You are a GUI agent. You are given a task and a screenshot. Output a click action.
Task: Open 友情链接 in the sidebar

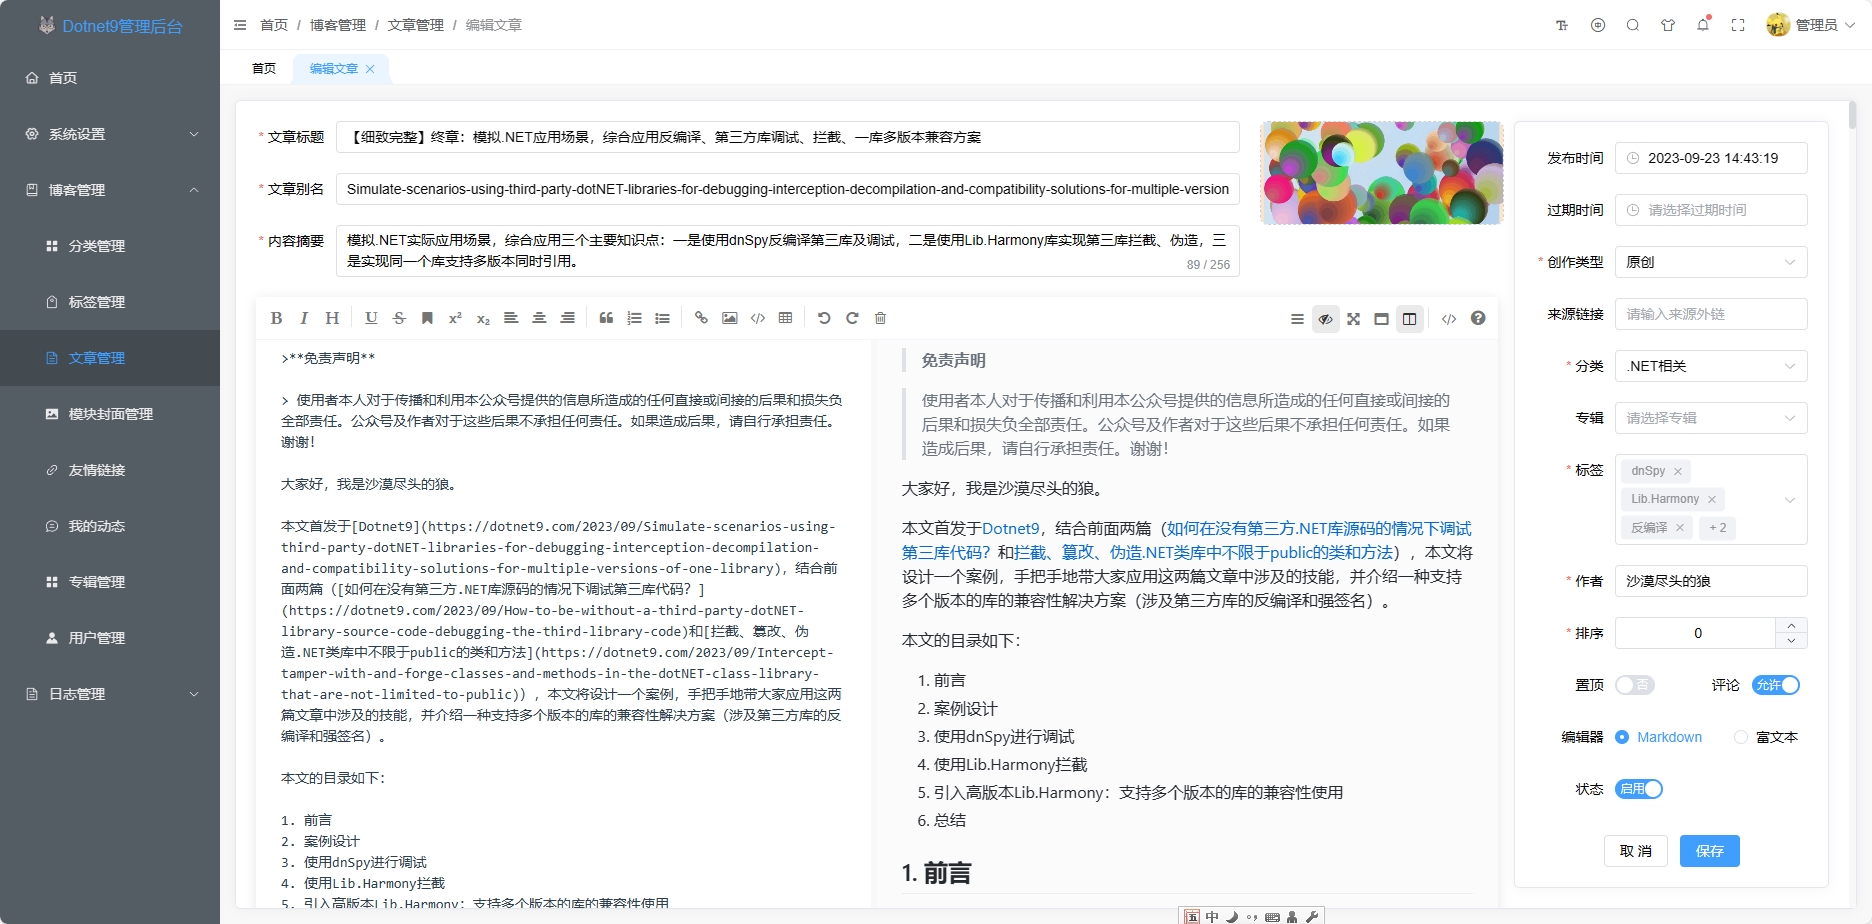point(110,470)
